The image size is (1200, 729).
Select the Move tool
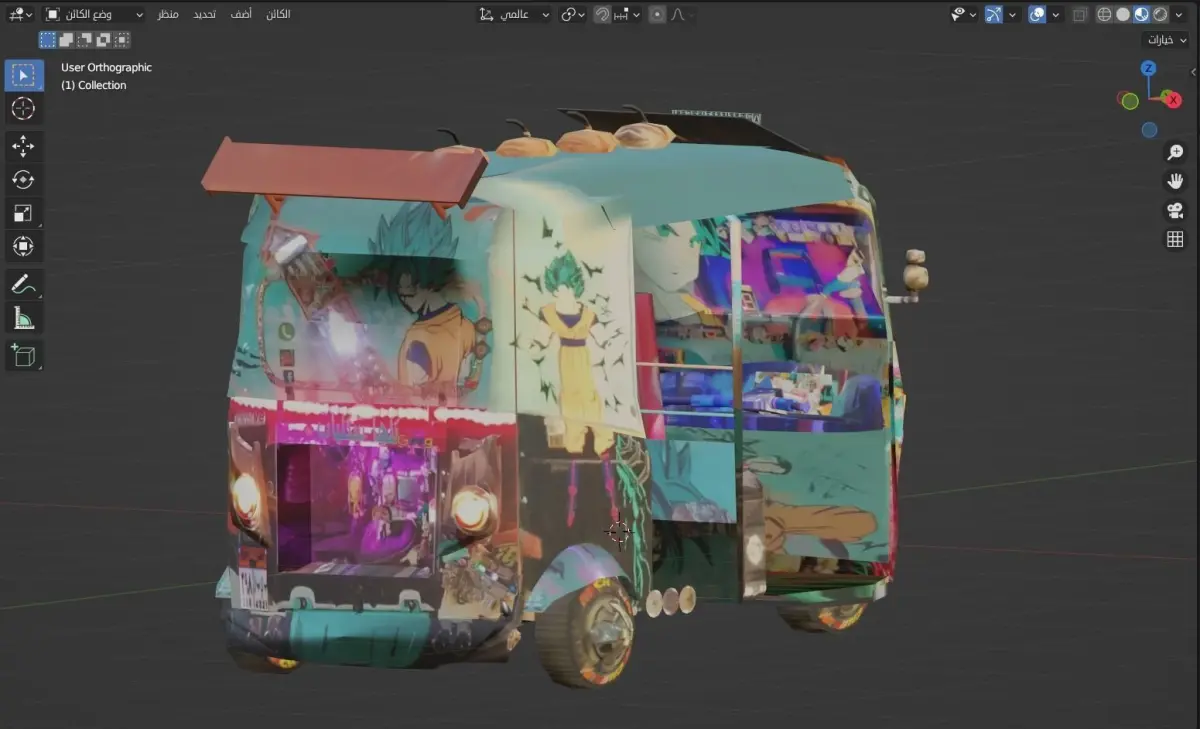point(23,146)
